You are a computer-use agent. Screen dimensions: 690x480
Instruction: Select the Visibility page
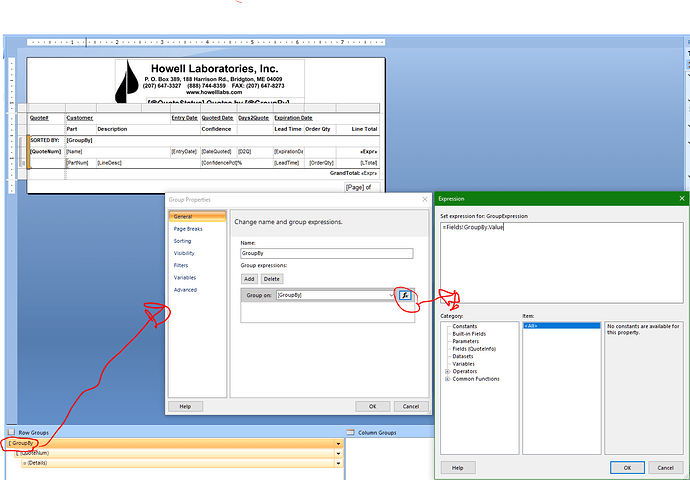click(184, 253)
